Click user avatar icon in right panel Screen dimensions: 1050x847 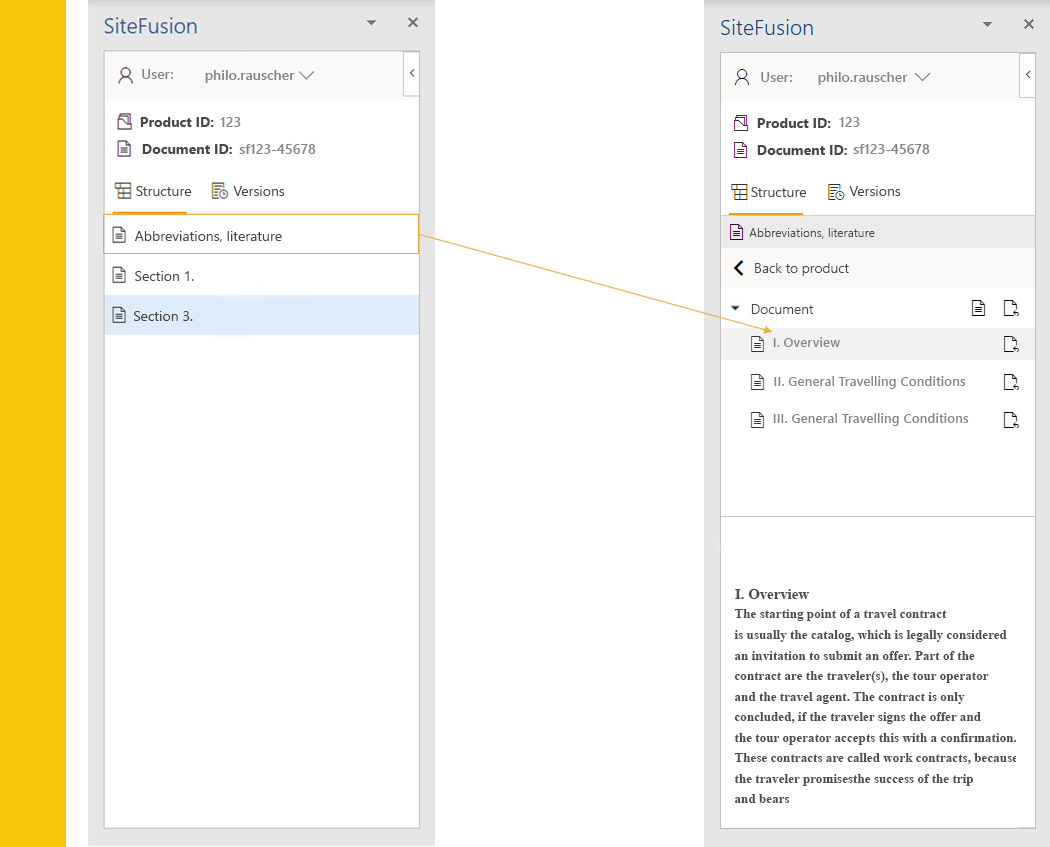[x=742, y=78]
